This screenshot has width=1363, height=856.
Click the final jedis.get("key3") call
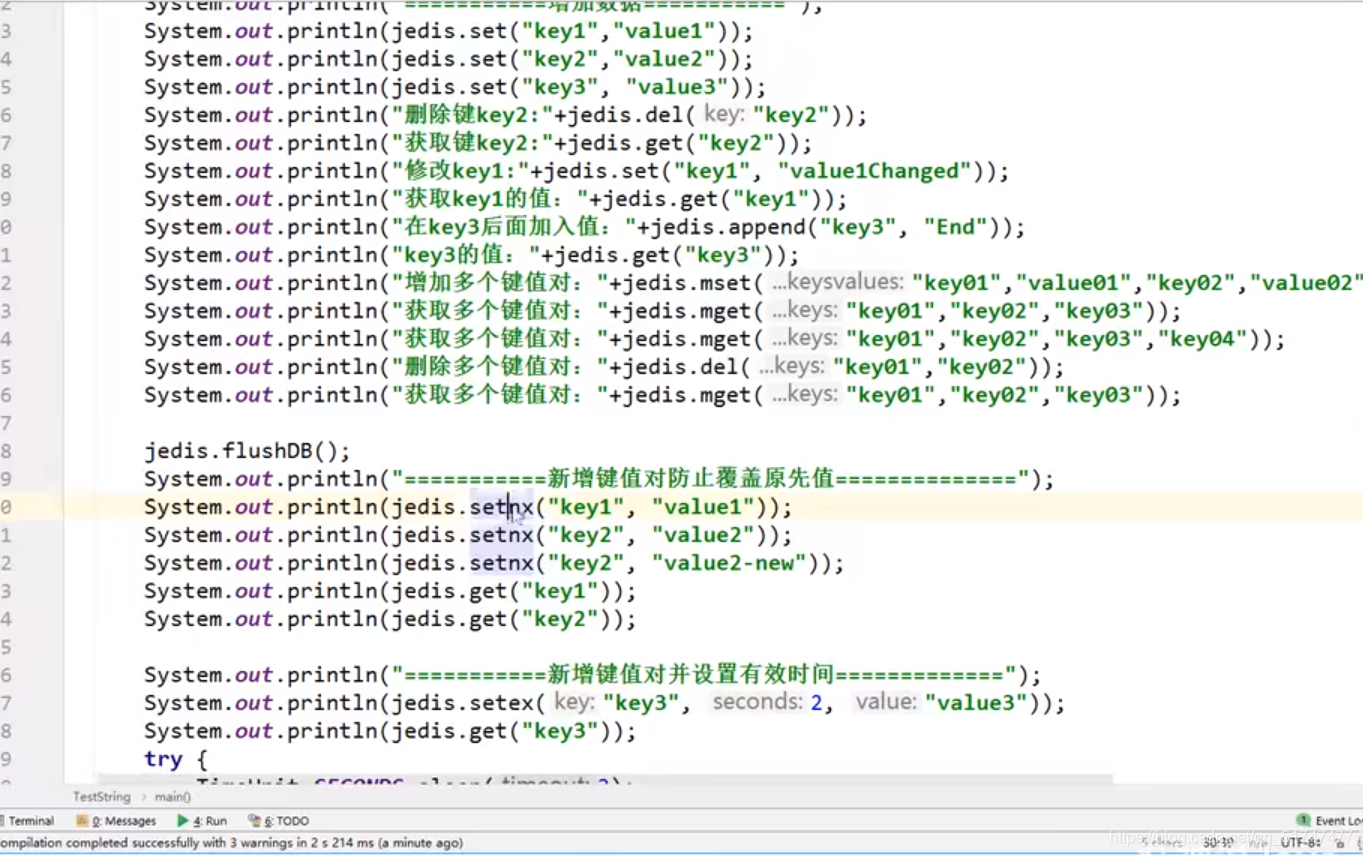tap(502, 731)
